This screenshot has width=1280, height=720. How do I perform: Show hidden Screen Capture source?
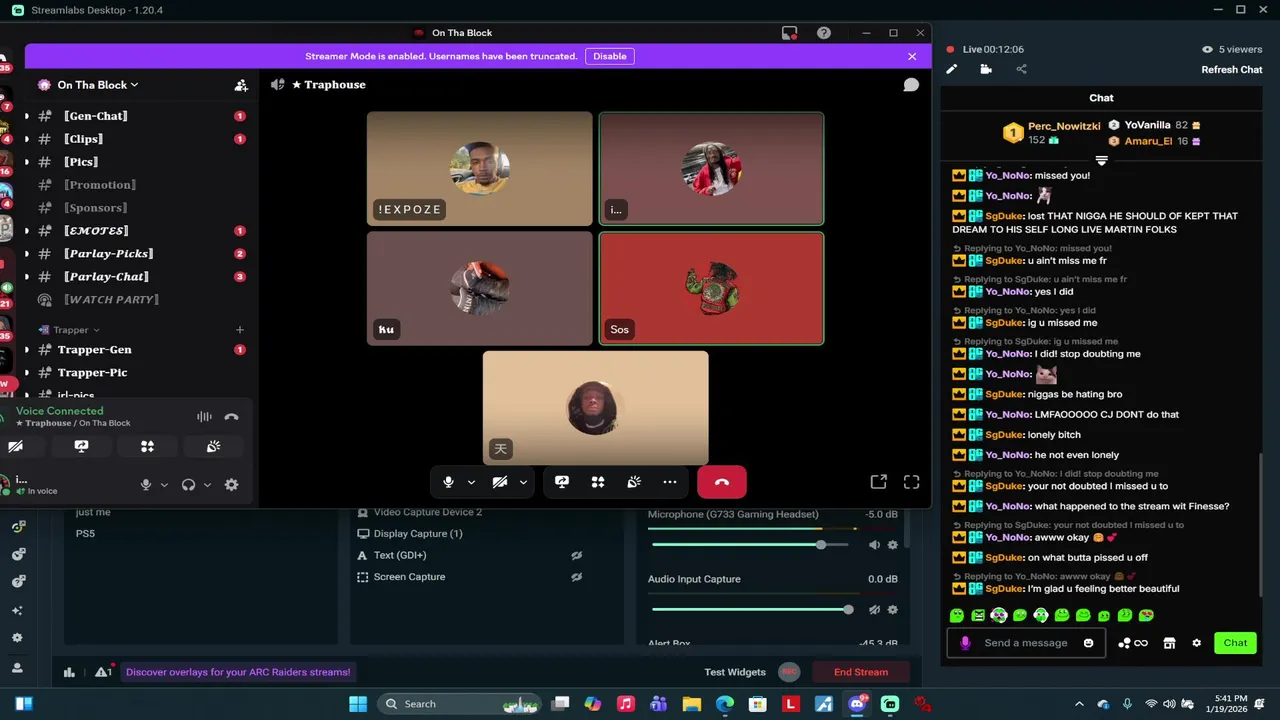(x=577, y=577)
